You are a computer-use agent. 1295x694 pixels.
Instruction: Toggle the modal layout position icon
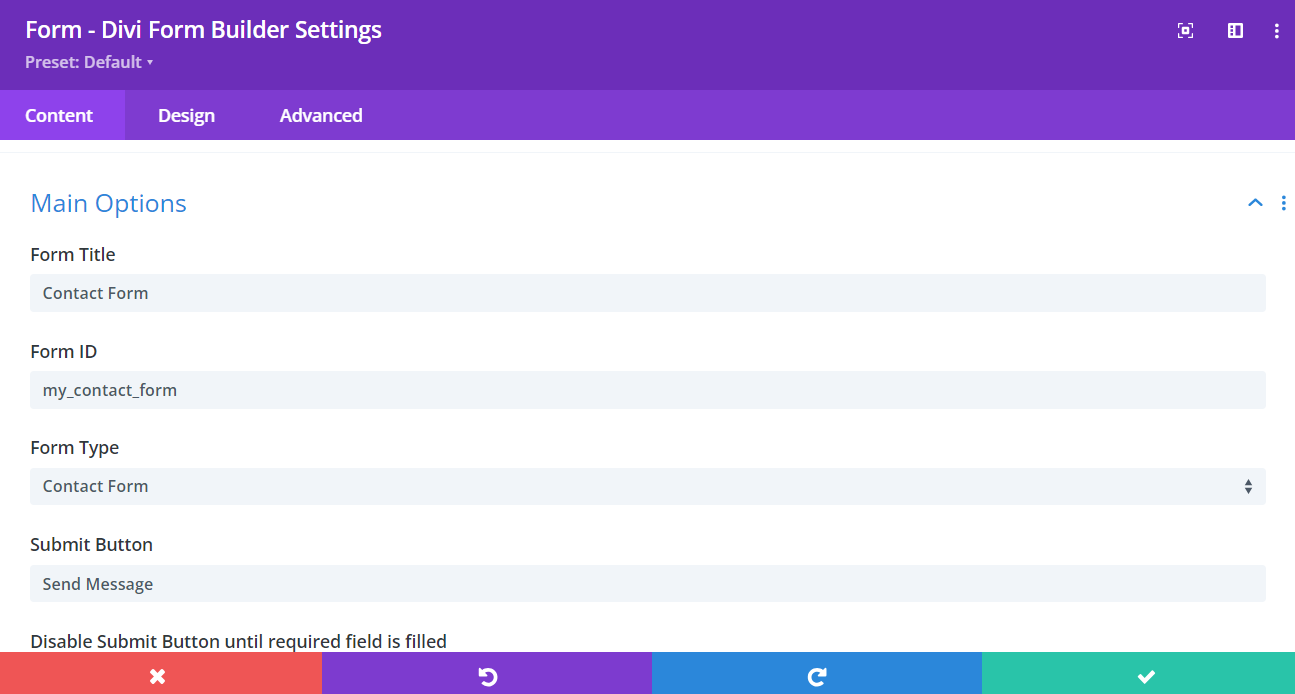pos(1235,30)
